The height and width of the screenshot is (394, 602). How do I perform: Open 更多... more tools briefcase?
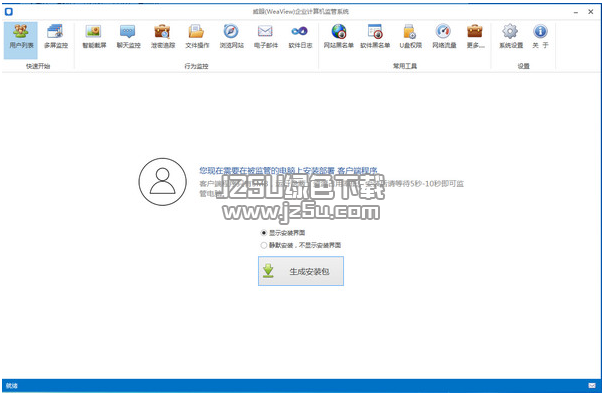point(475,36)
